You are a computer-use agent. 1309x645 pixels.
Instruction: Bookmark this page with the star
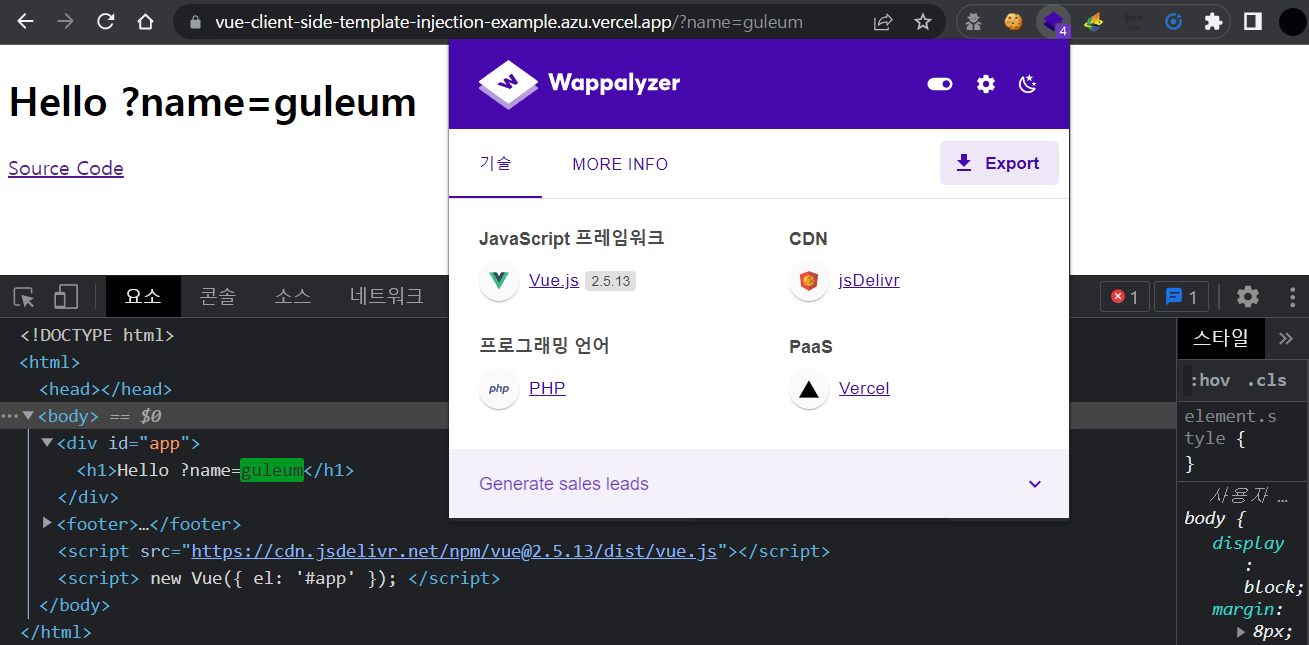pyautogui.click(x=923, y=21)
